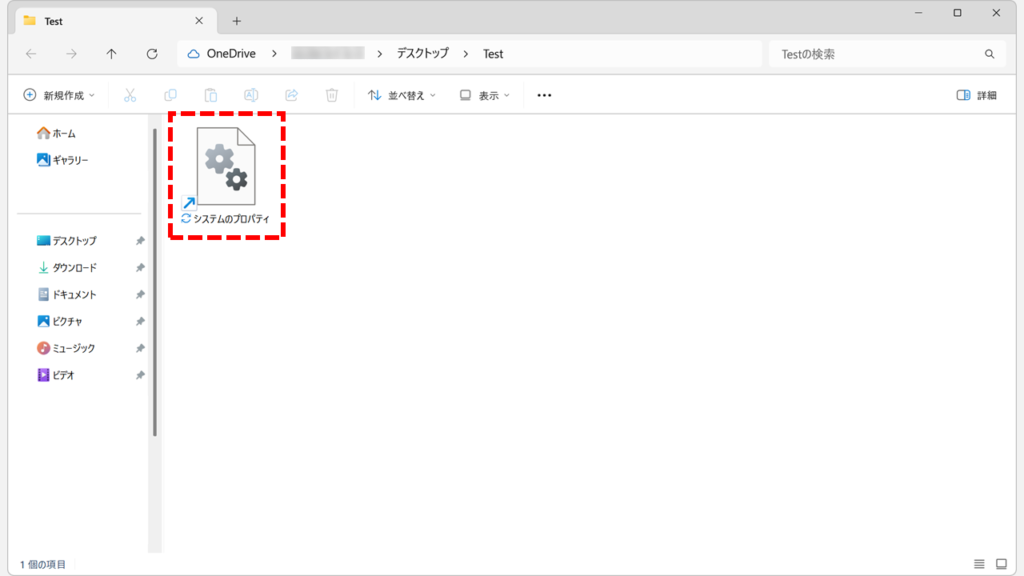Click the pin icon beside ミュージック
Image resolution: width=1024 pixels, height=576 pixels.
click(x=140, y=348)
